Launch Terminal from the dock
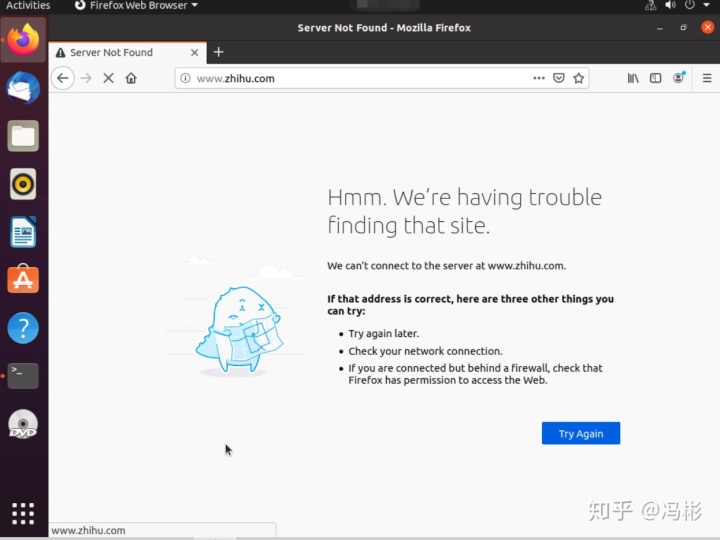 point(23,376)
